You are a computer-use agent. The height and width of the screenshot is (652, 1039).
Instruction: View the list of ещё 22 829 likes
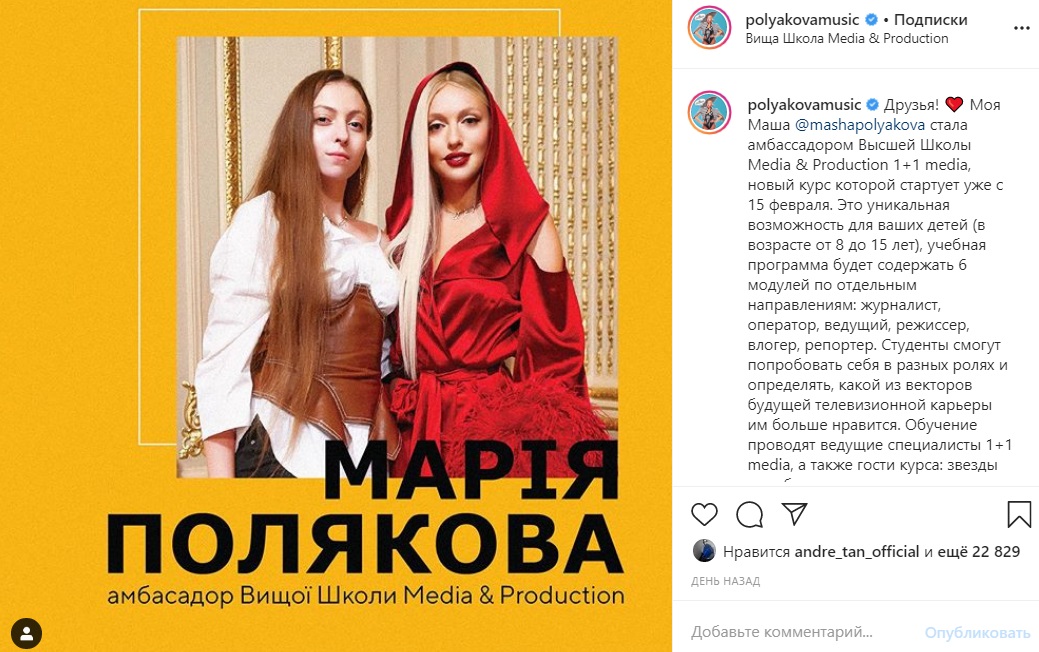(x=979, y=552)
